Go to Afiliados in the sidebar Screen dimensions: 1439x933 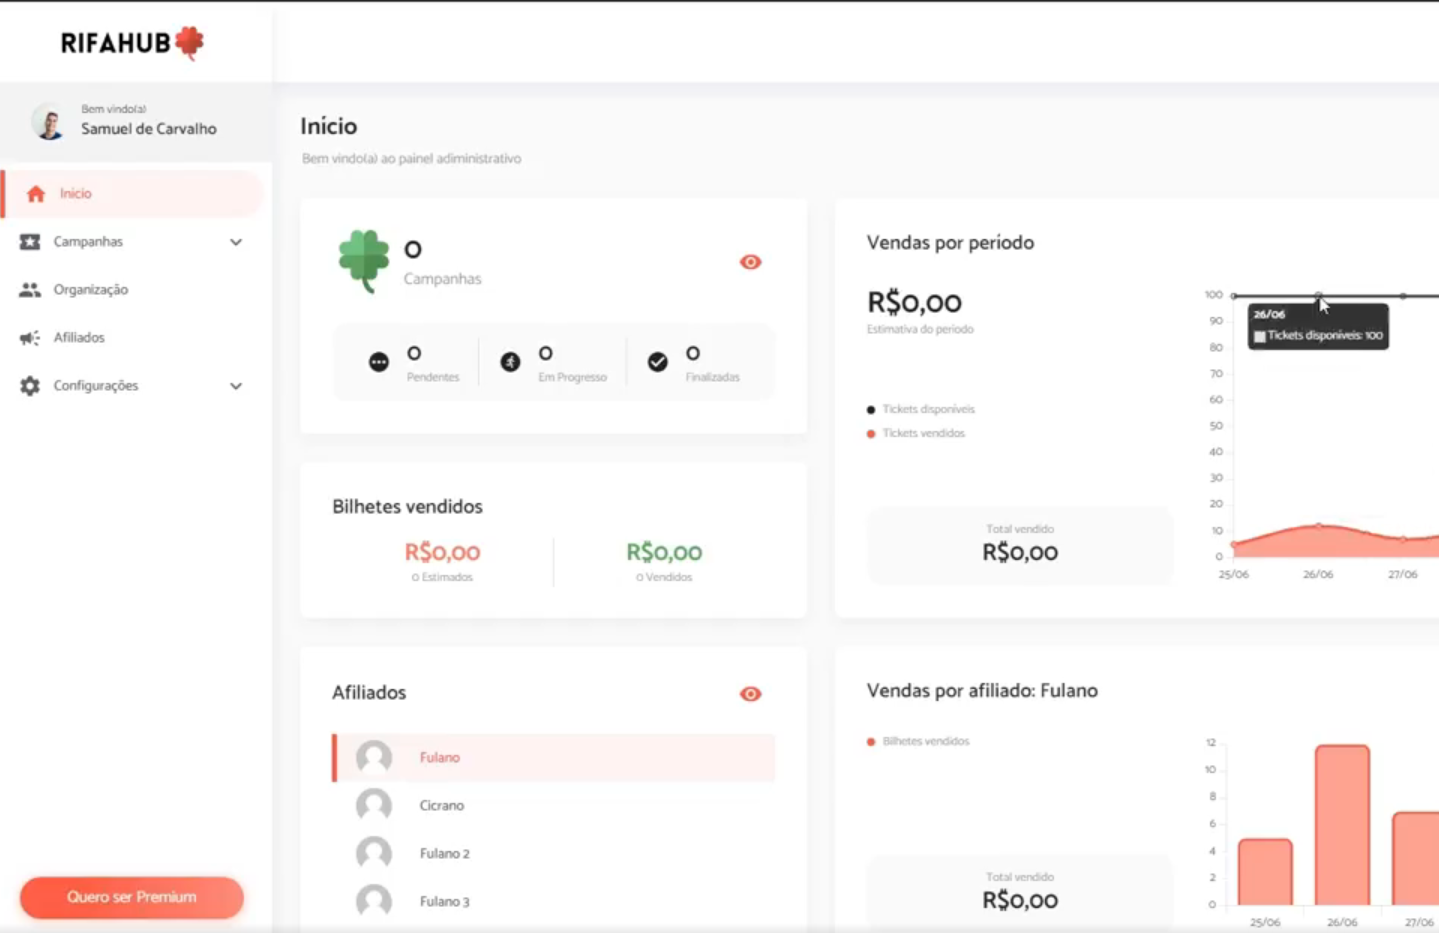[x=133, y=338]
